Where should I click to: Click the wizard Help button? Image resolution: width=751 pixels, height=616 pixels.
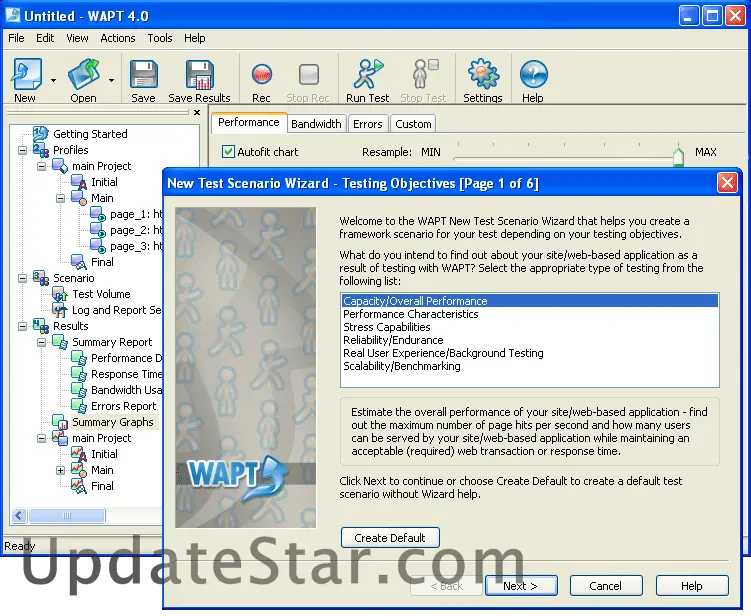click(692, 586)
